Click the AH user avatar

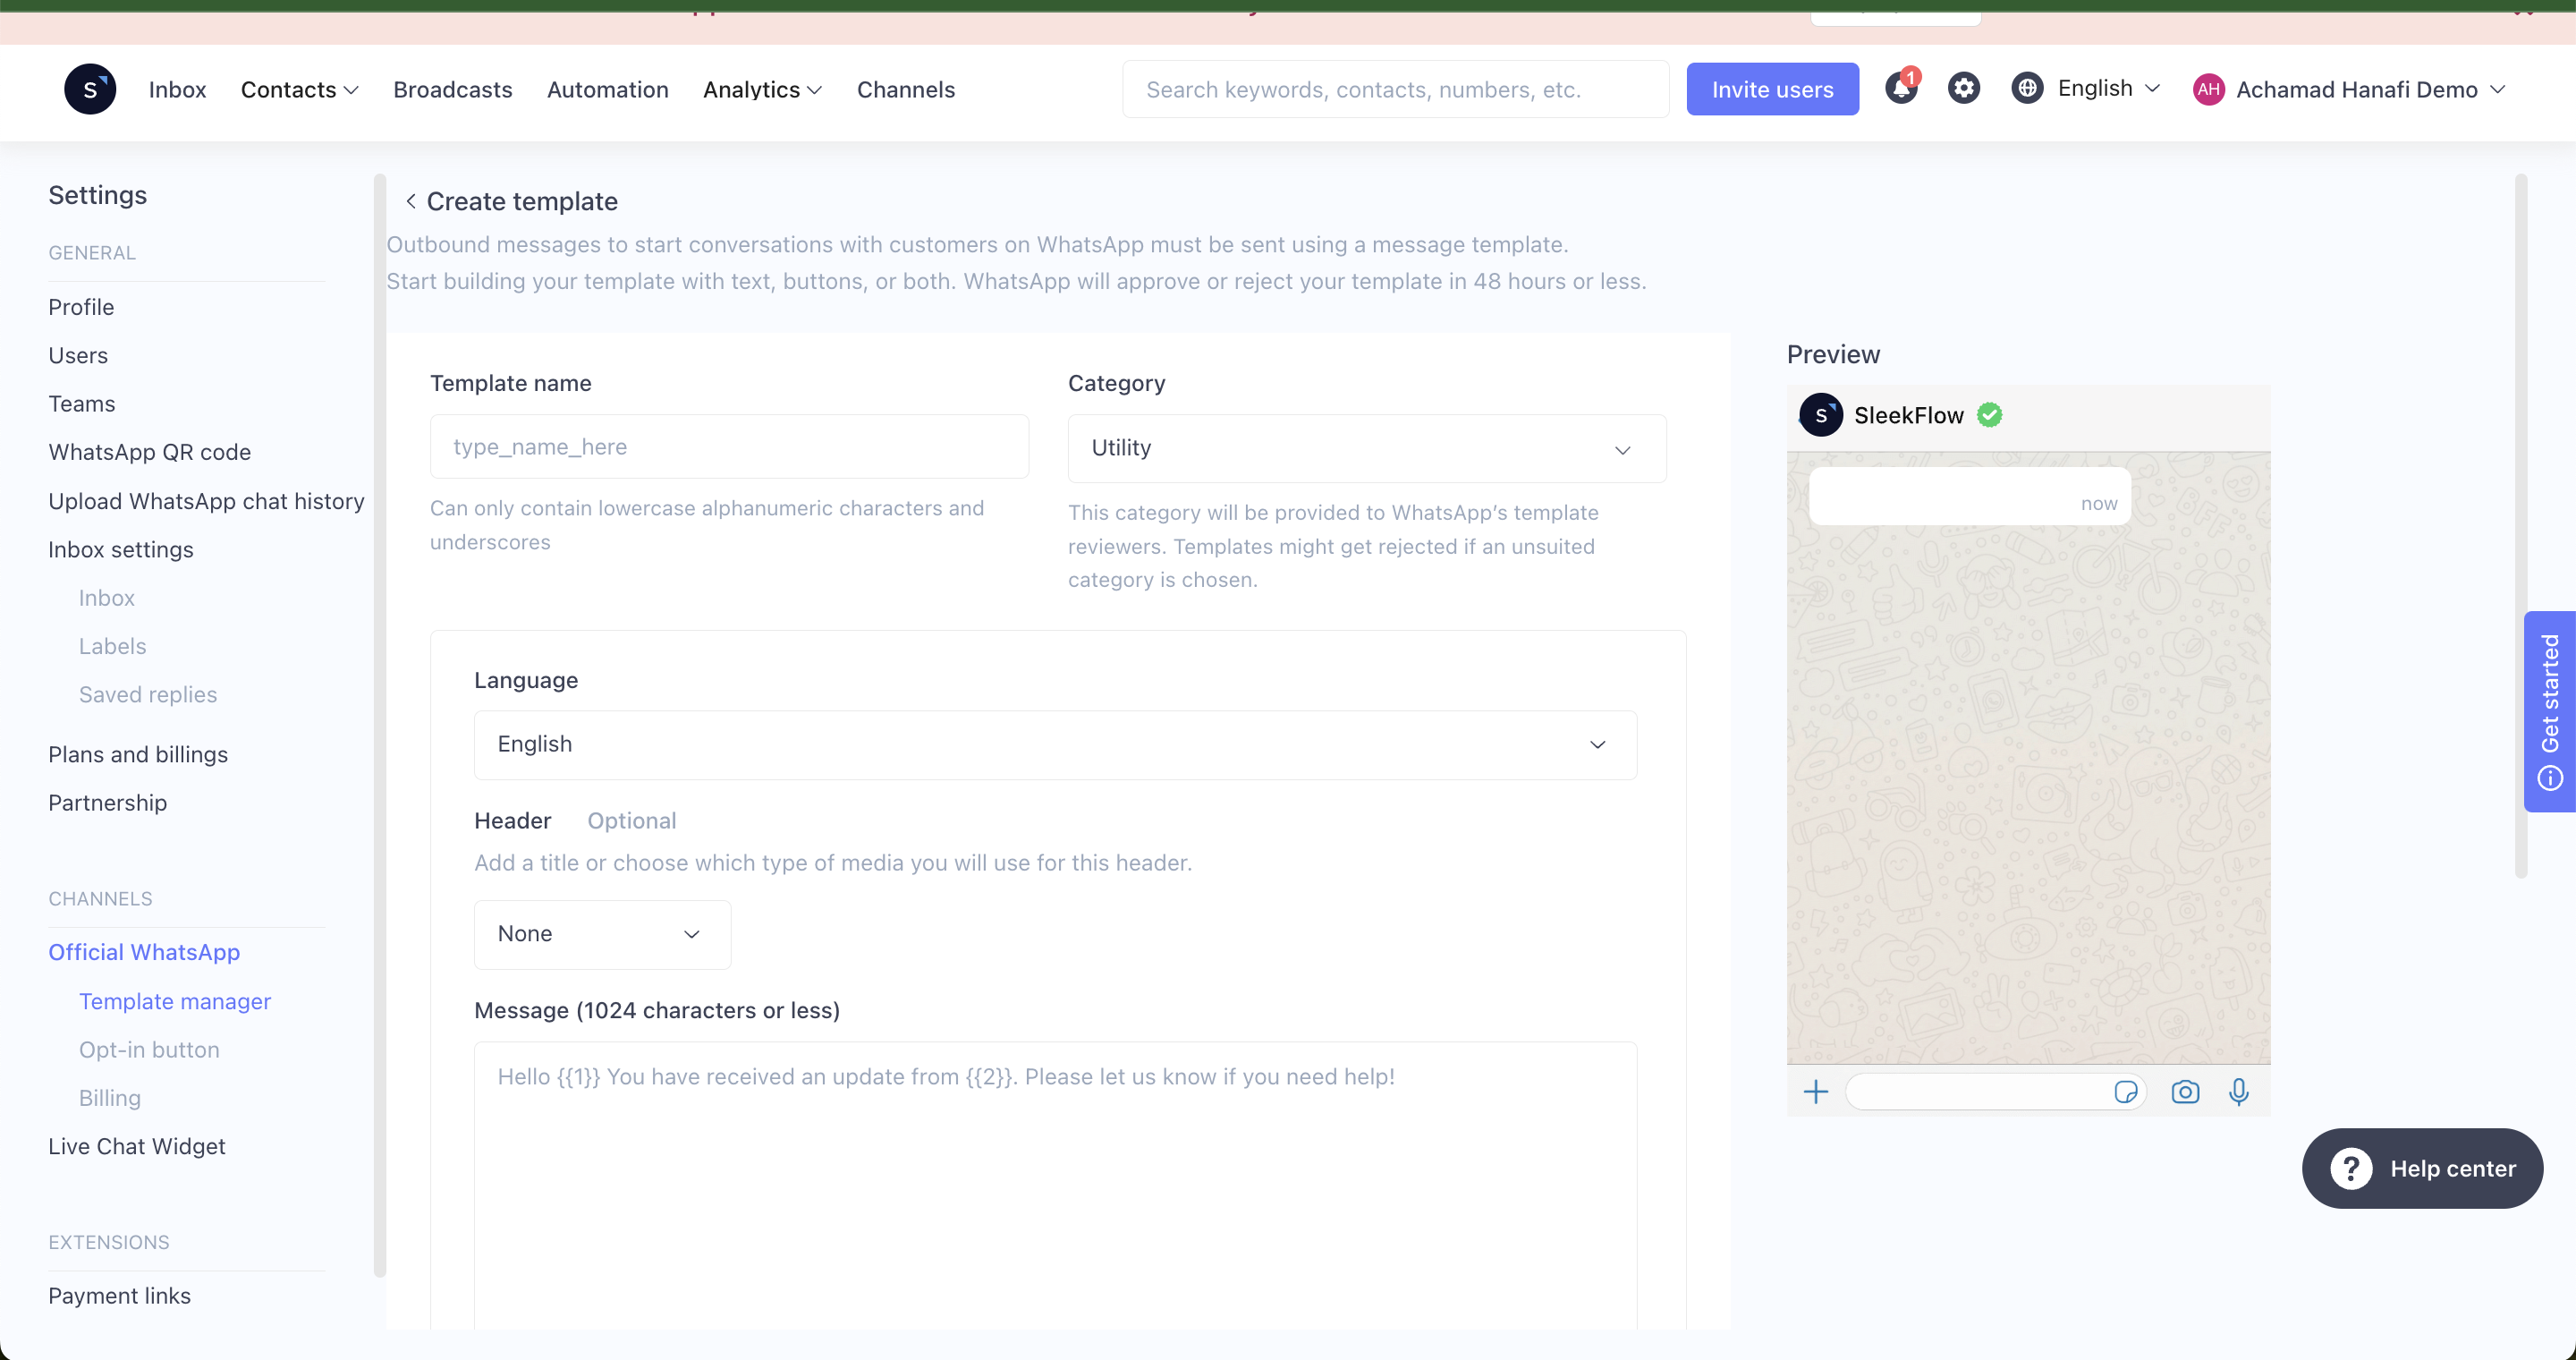[x=2208, y=89]
